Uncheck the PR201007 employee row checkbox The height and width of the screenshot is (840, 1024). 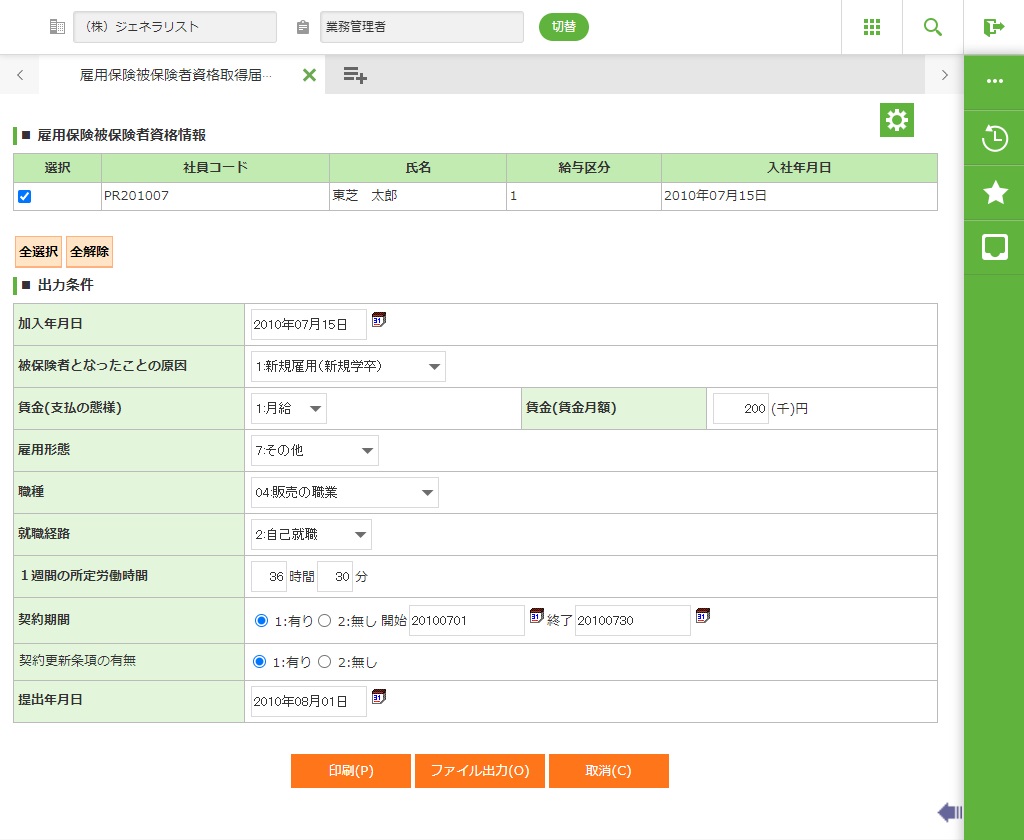[x=25, y=197]
